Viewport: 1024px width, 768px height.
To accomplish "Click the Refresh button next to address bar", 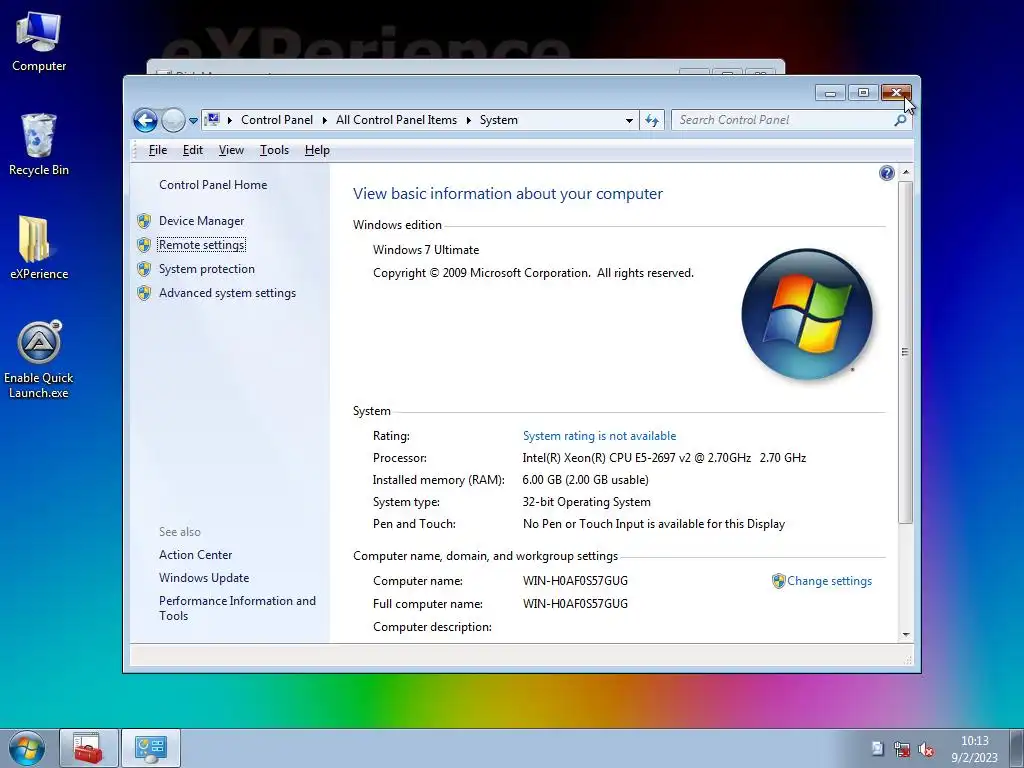I will point(652,120).
